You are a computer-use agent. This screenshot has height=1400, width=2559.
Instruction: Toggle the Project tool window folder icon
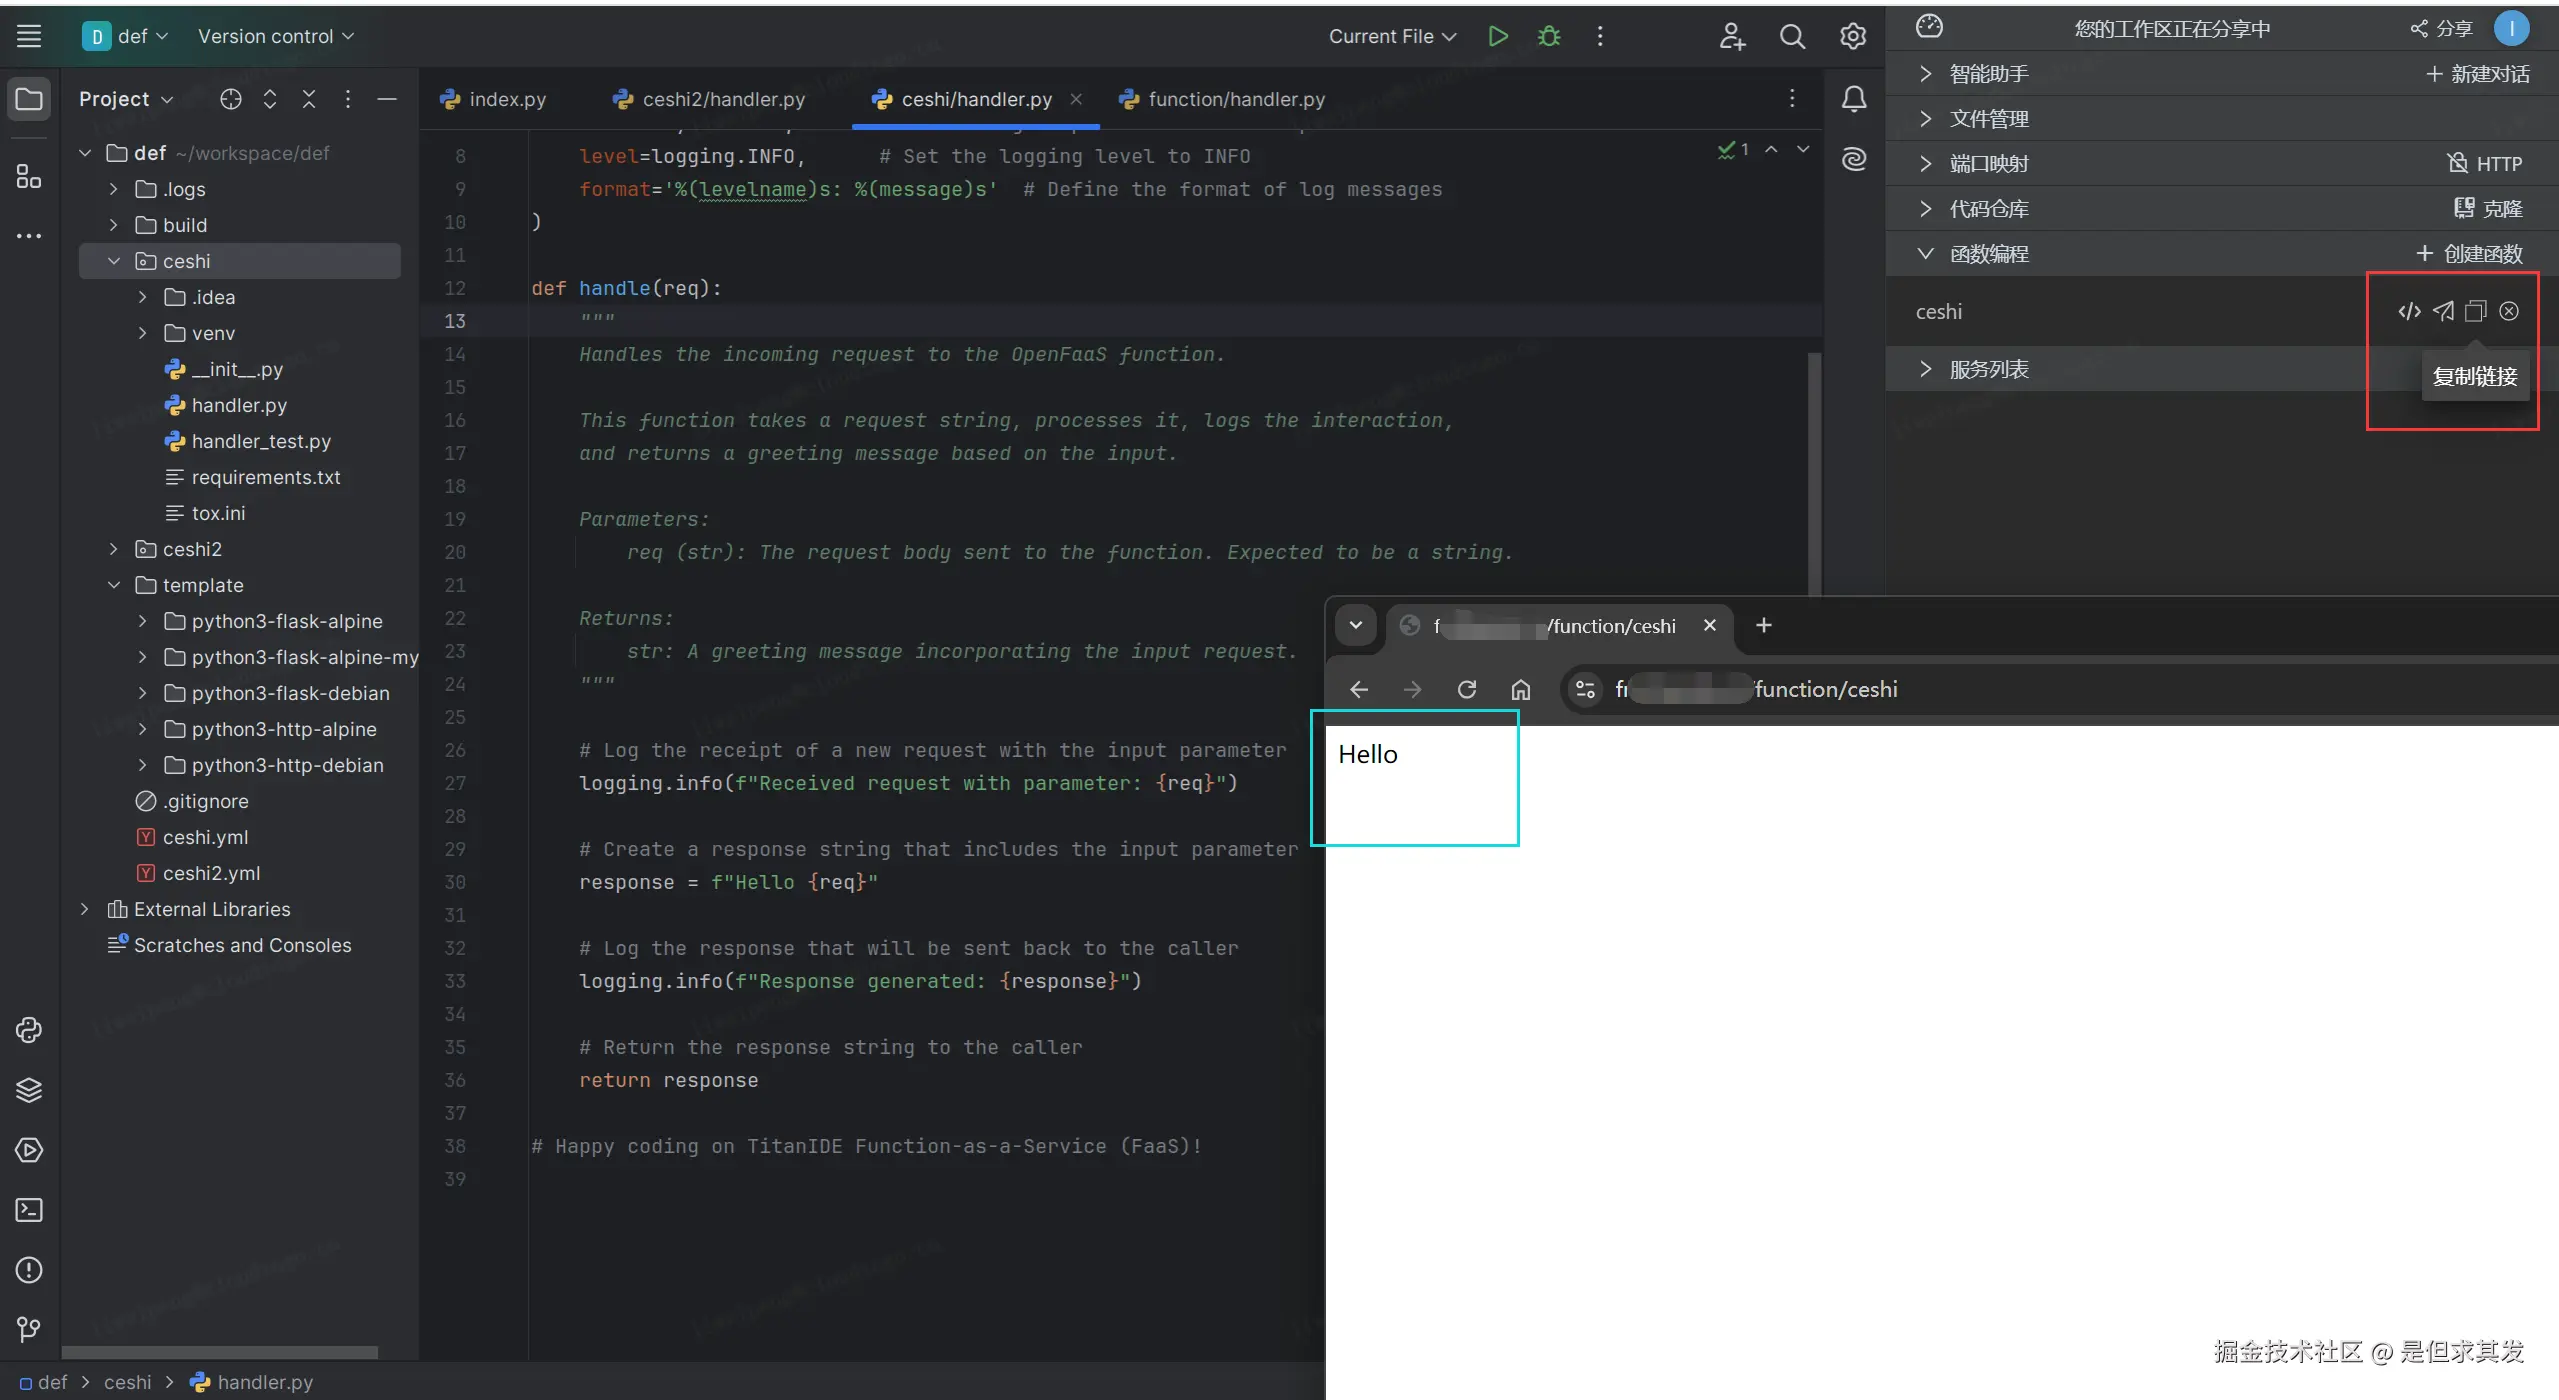[29, 98]
